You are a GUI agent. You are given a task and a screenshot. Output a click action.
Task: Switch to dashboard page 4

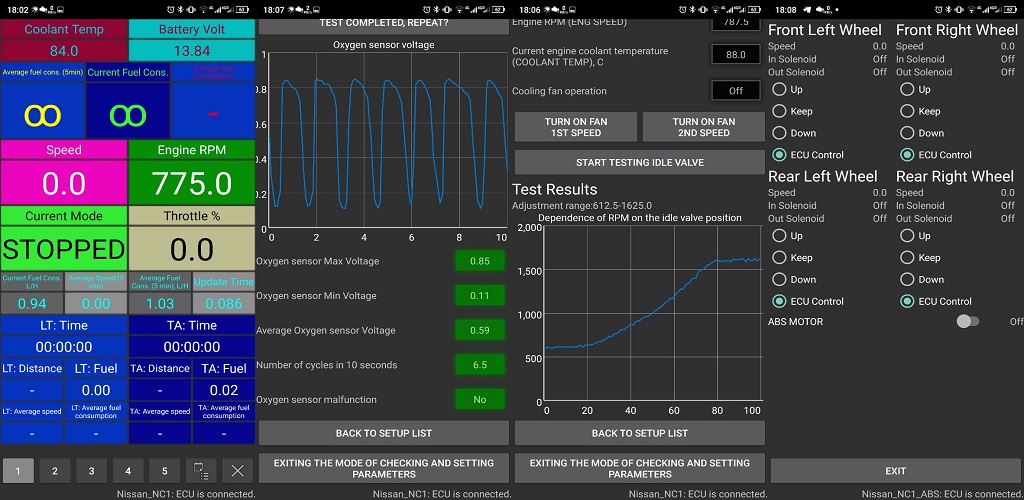click(128, 470)
